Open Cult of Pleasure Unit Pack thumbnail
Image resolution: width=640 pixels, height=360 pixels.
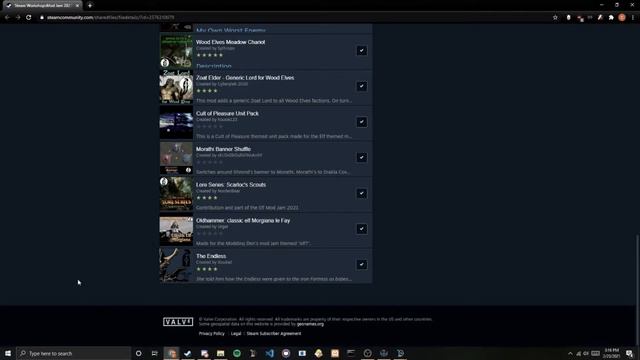(x=176, y=122)
